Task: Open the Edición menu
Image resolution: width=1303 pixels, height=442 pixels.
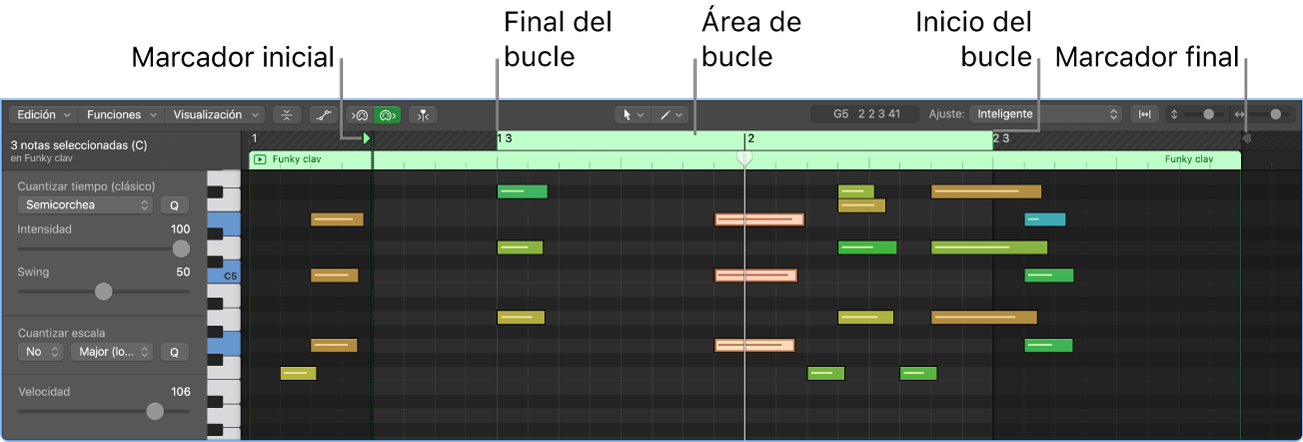Action: coord(44,115)
